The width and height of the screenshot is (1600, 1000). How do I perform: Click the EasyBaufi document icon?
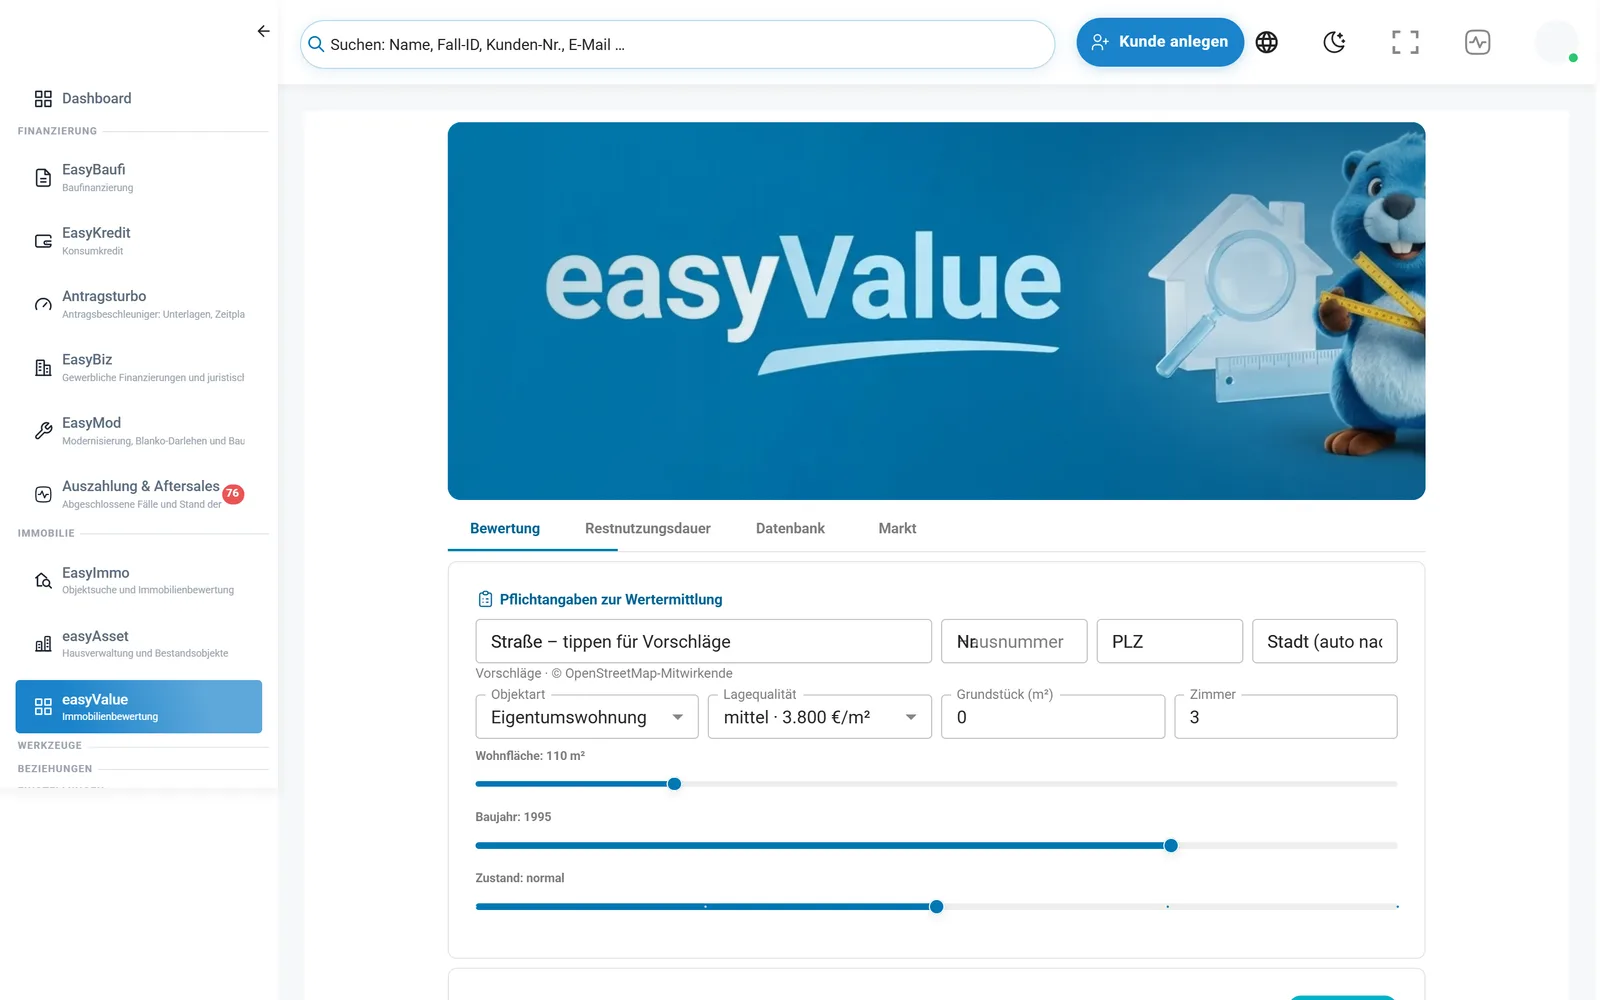click(43, 178)
